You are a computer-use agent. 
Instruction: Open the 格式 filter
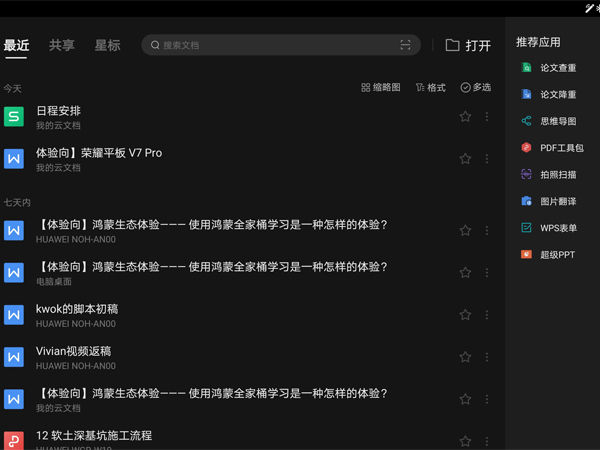pos(431,88)
